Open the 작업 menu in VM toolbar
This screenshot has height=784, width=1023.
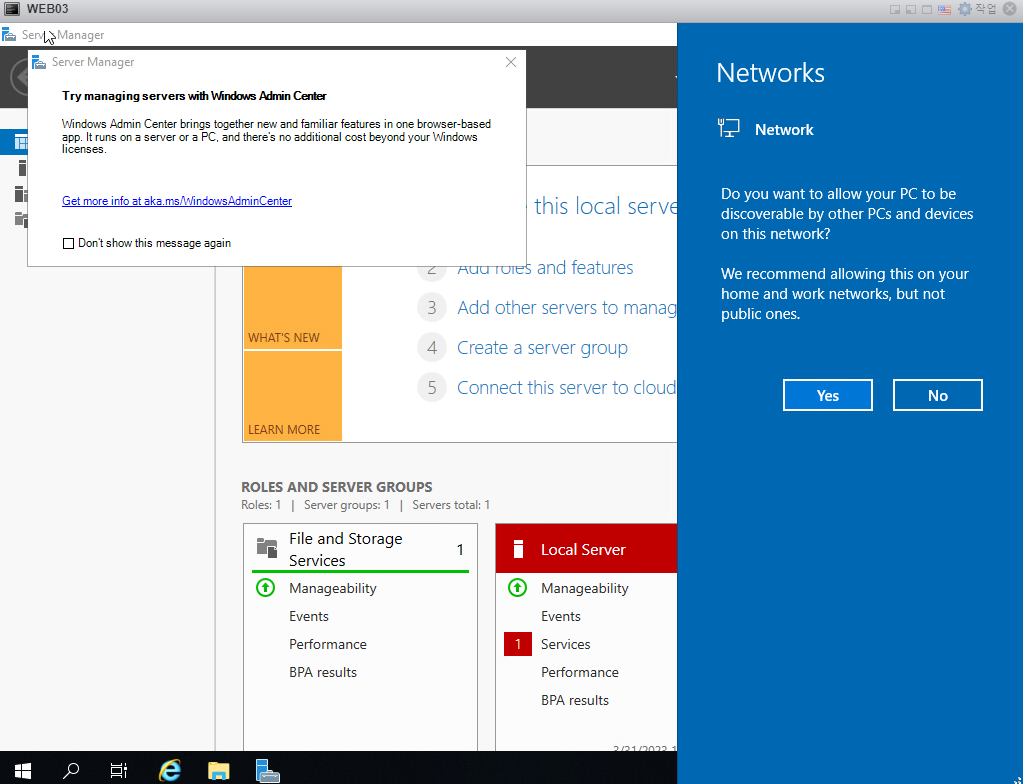(986, 9)
